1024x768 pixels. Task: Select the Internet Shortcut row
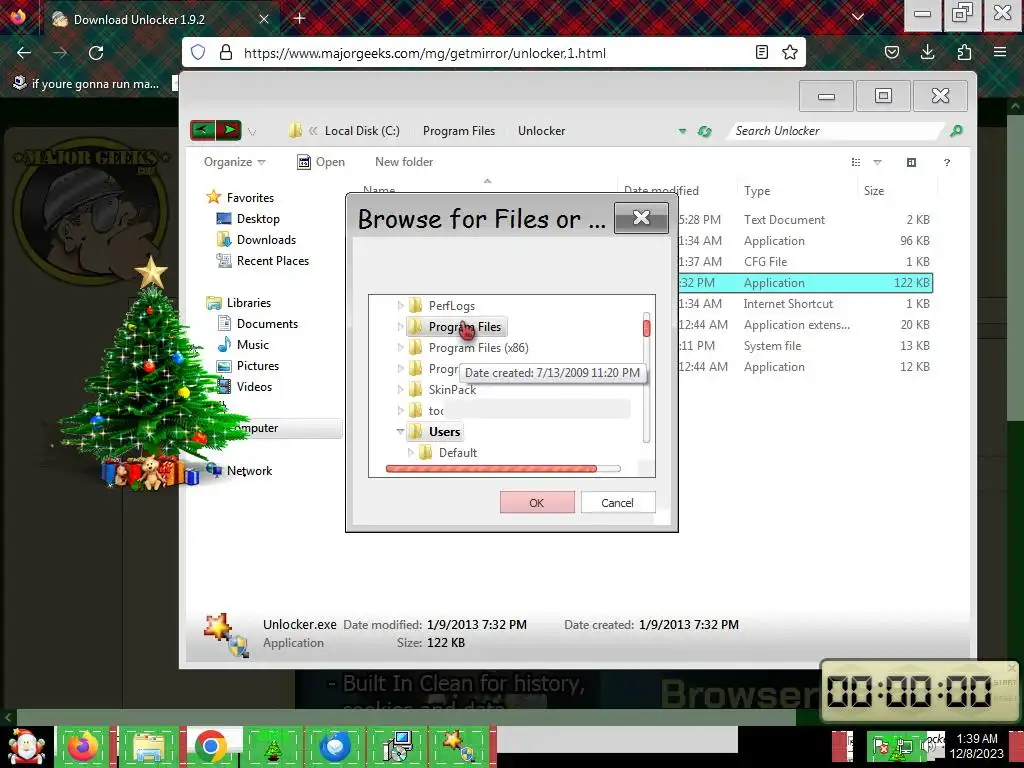805,304
